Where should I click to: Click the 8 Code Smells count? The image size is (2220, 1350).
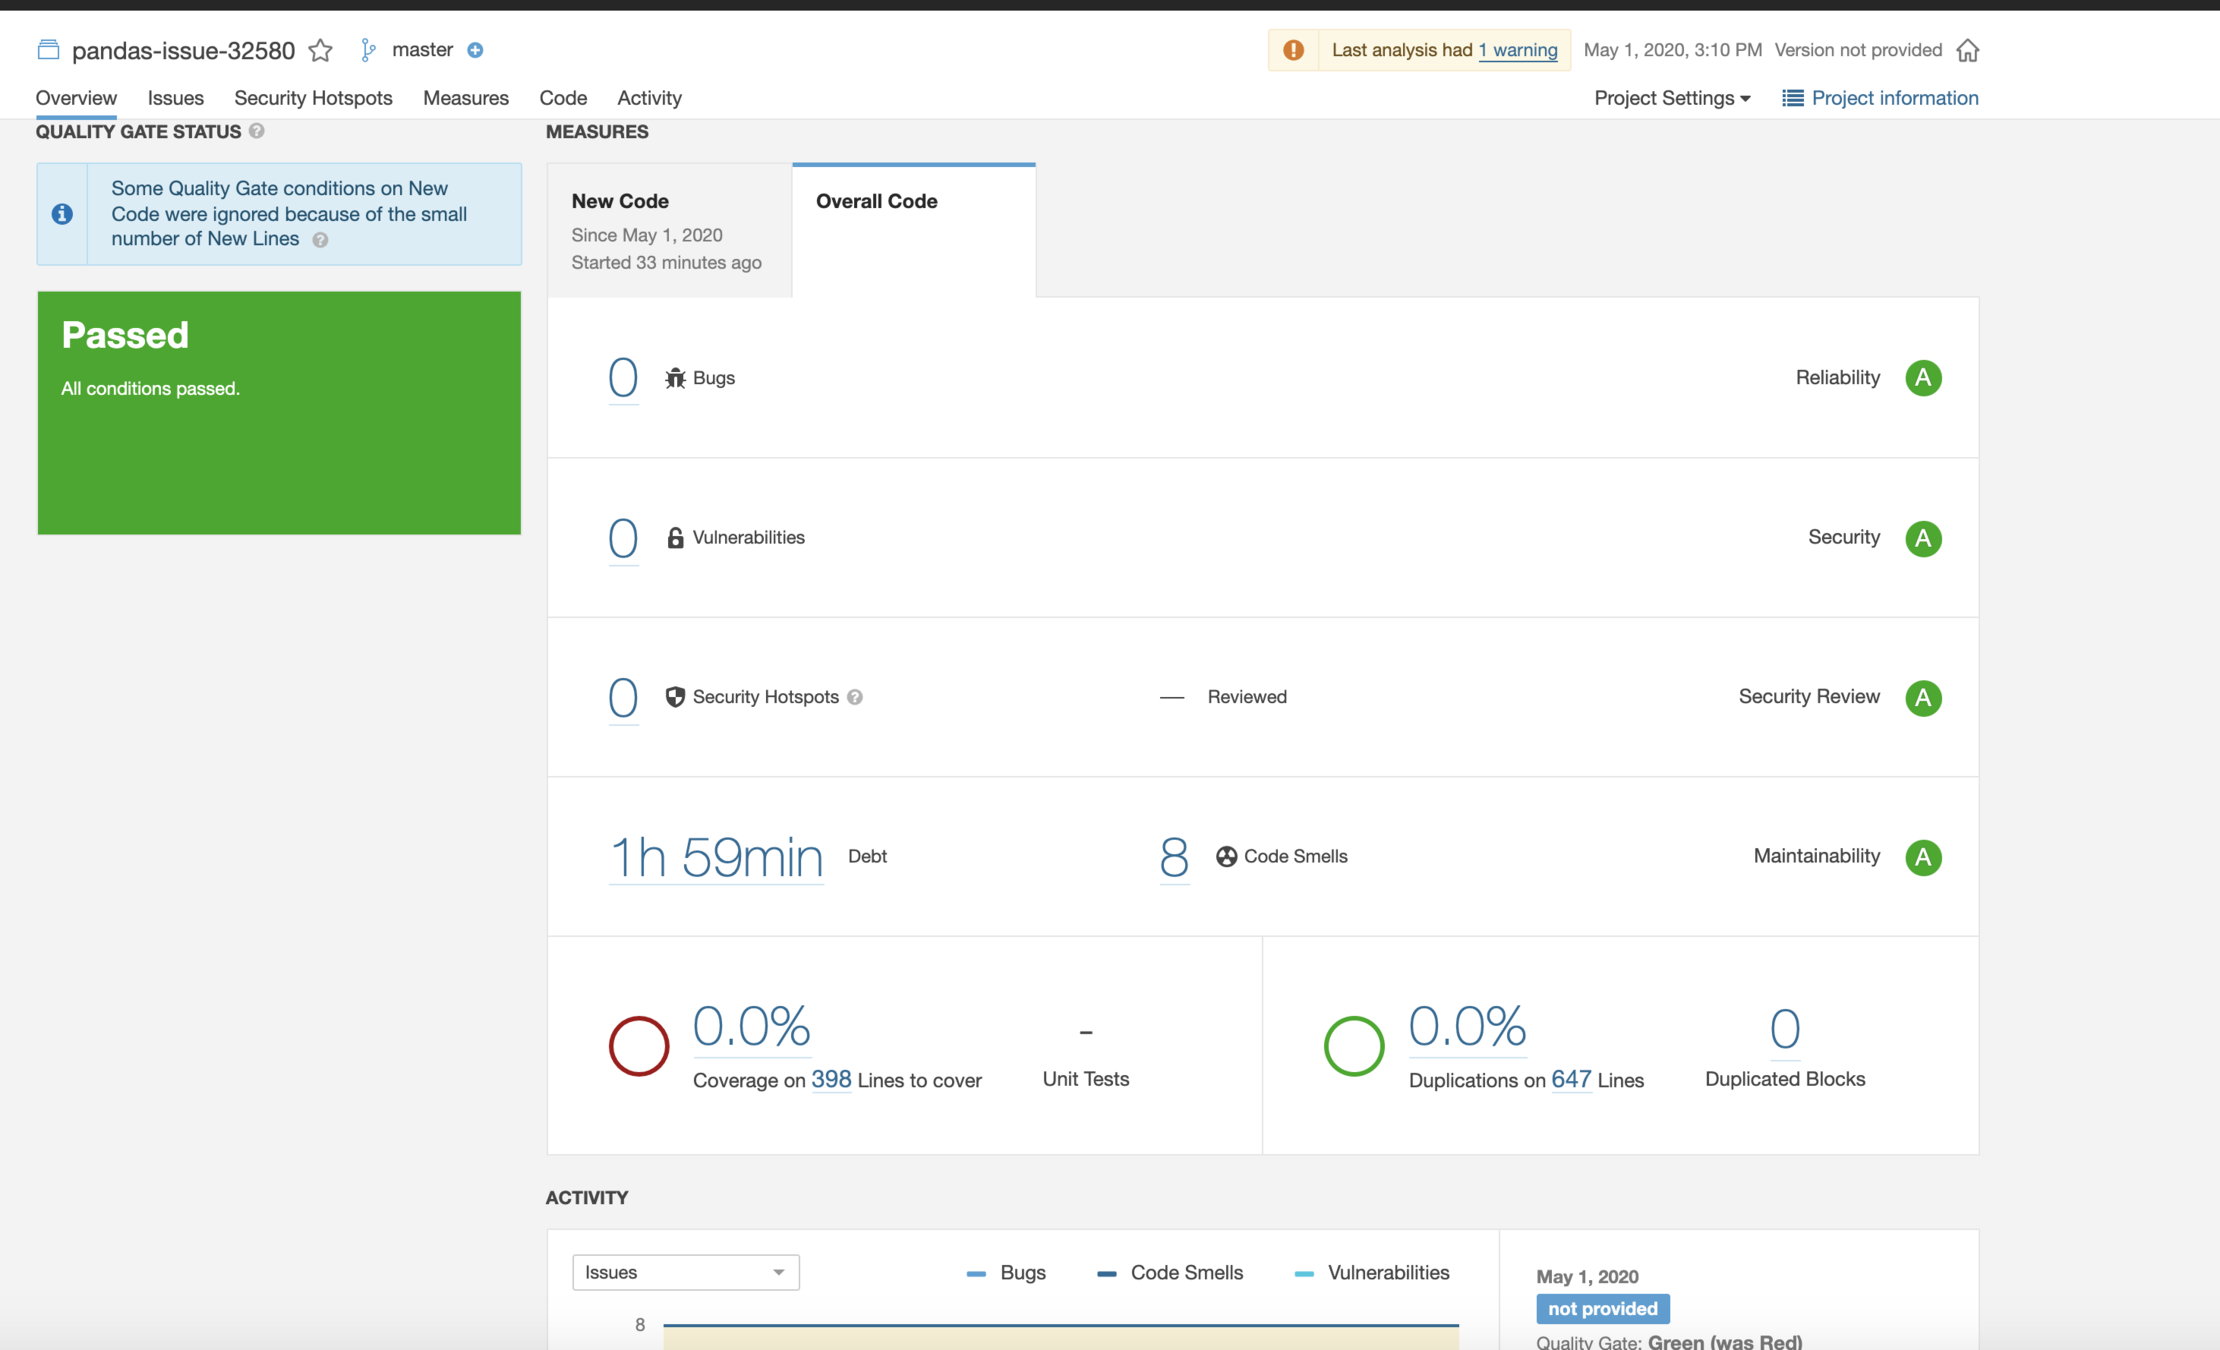(1174, 857)
